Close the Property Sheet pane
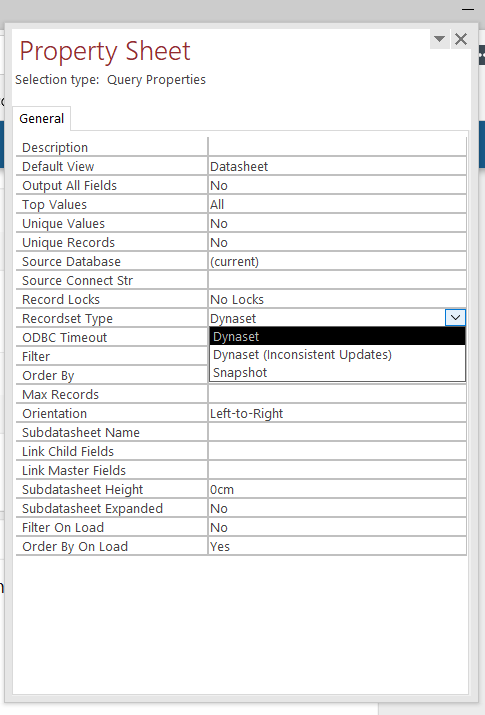Viewport: 485px width, 715px height. [461, 39]
